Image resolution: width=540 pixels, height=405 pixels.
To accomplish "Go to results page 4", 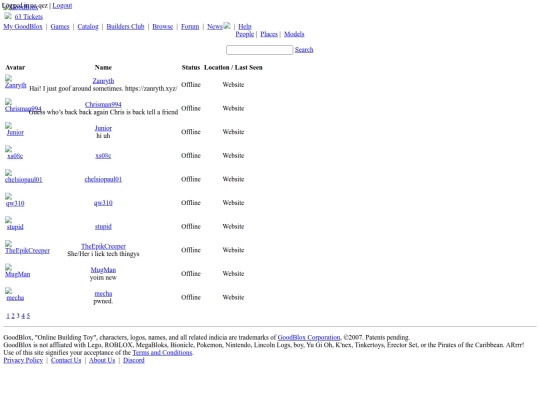I will pyautogui.click(x=23, y=316).
